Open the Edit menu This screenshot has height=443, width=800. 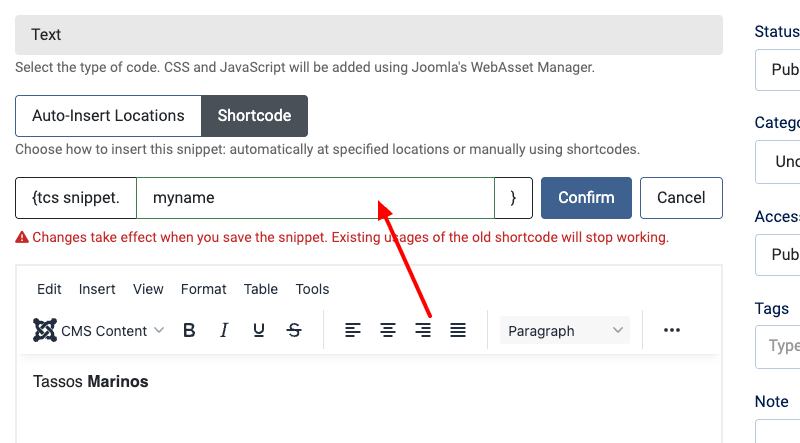[x=49, y=289]
